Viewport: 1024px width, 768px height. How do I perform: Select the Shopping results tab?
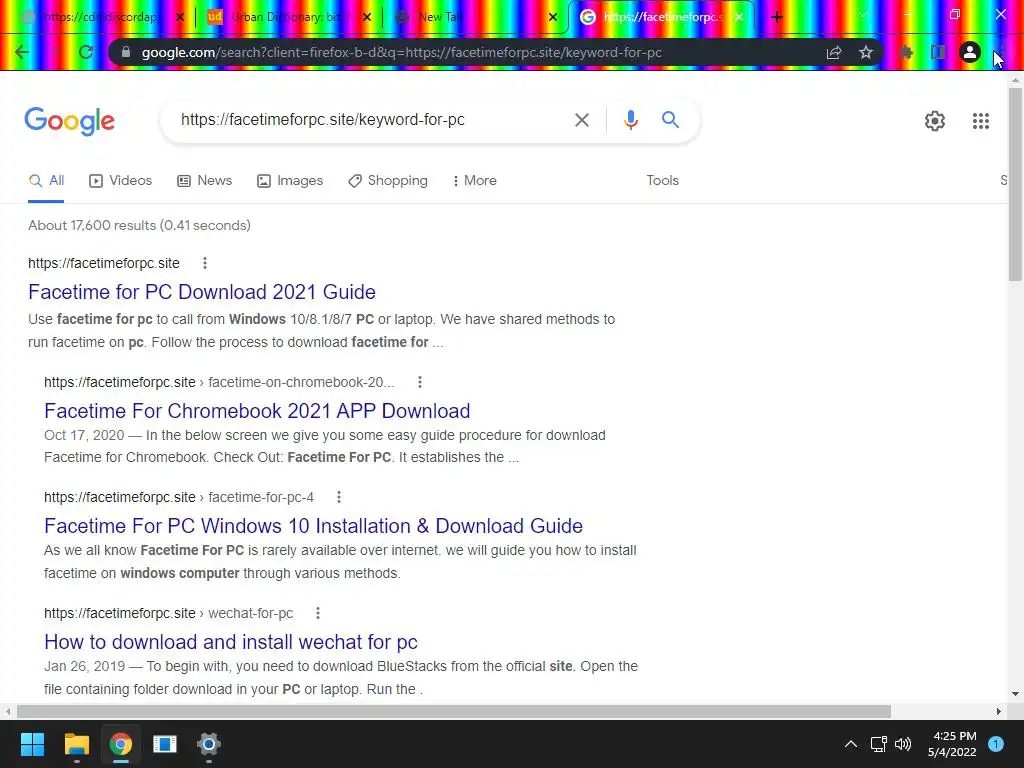click(388, 180)
